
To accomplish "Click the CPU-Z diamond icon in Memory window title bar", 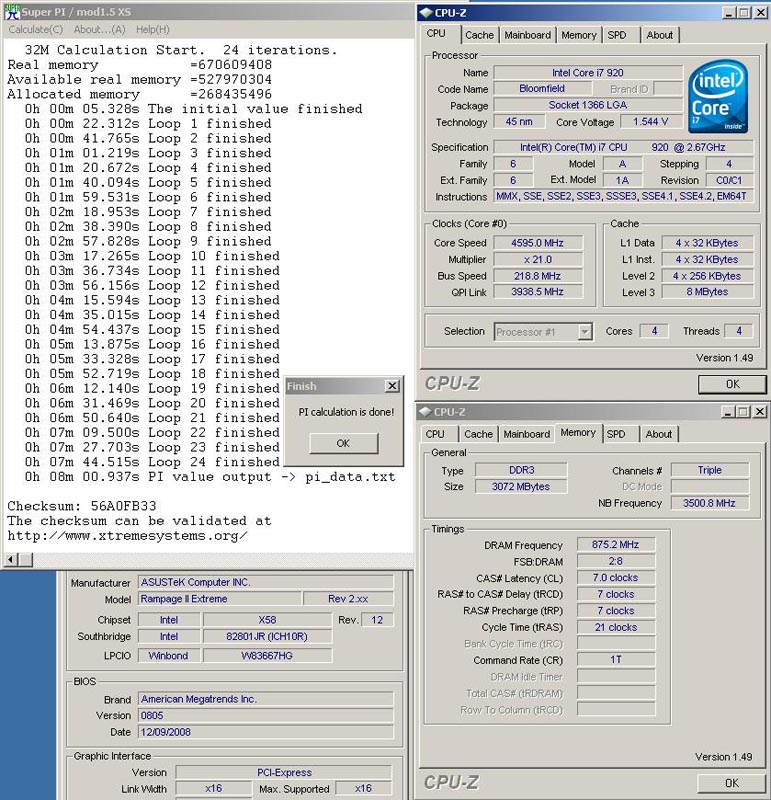I will (425, 412).
